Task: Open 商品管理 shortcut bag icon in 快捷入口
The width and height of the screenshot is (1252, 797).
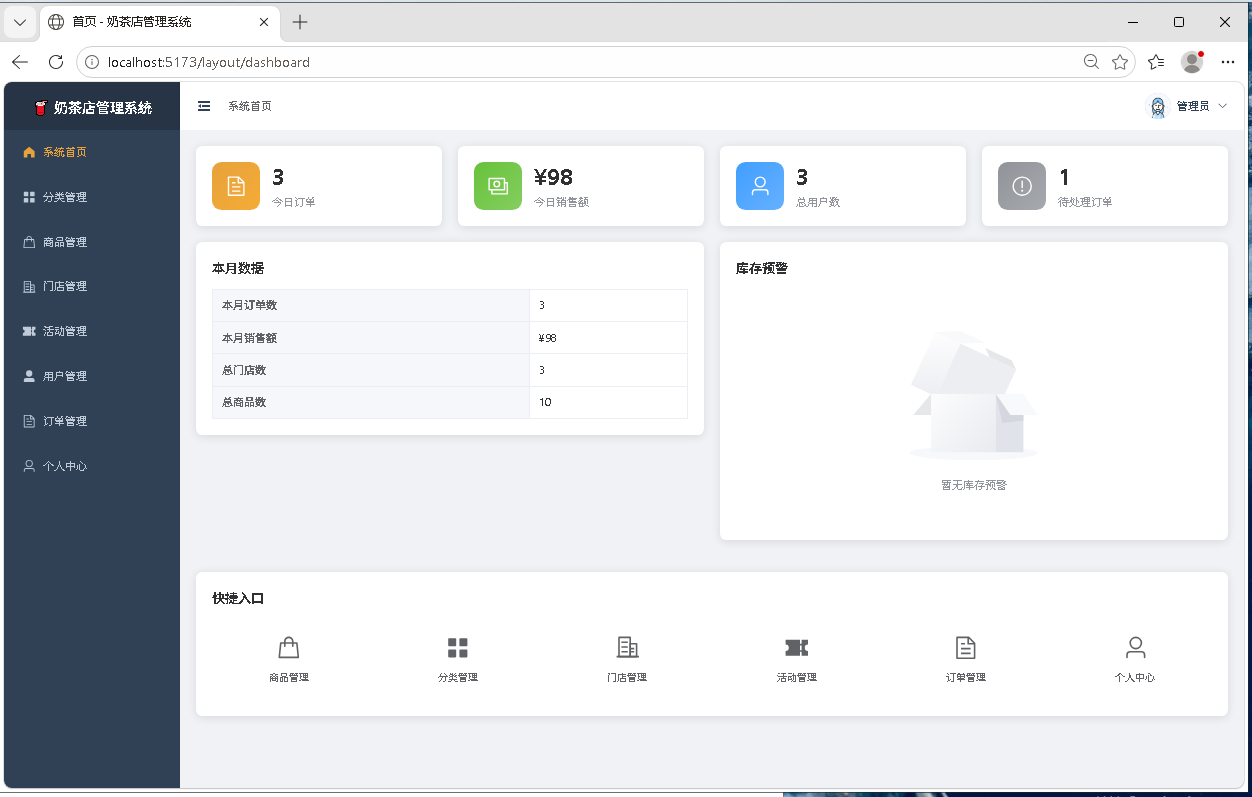Action: 289,647
